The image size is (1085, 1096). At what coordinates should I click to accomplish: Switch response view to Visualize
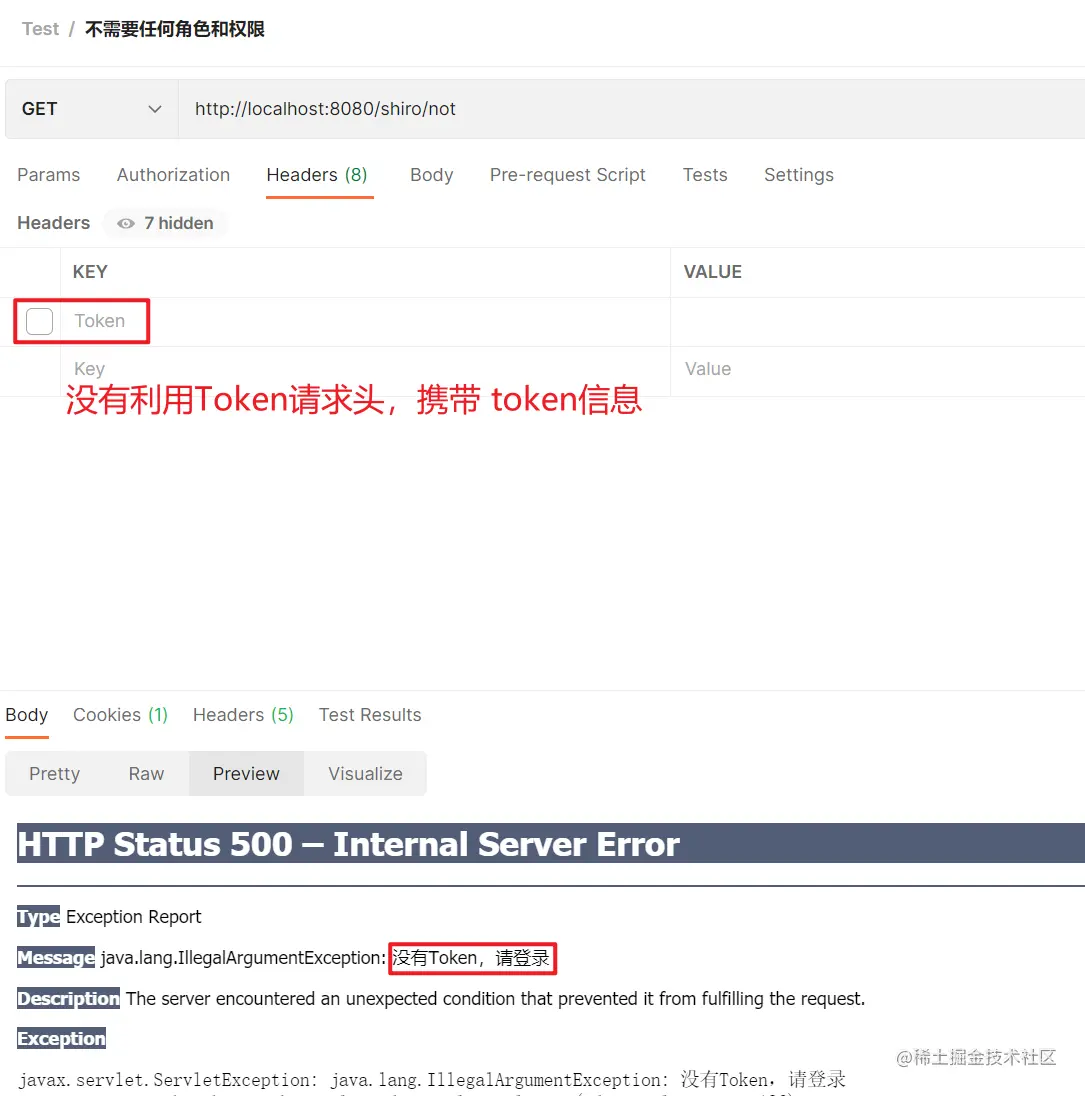[x=366, y=774]
